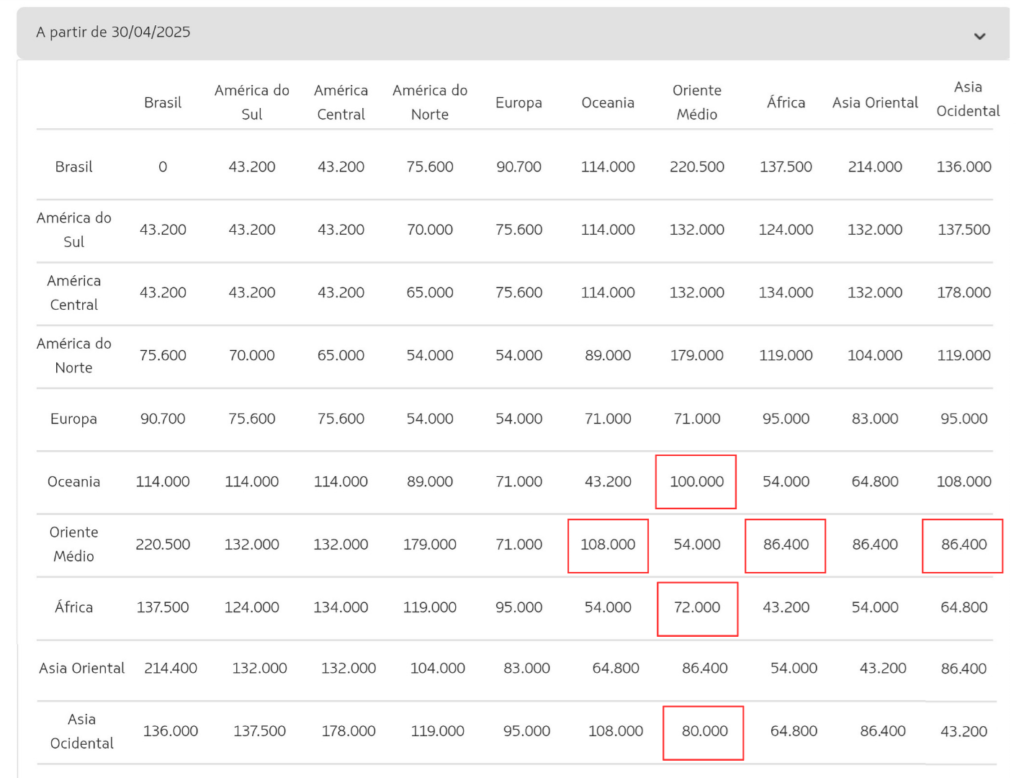Select the highlighted 86.400 in Asia Ocidental column
This screenshot has height=778, width=1024.
pyautogui.click(x=962, y=545)
